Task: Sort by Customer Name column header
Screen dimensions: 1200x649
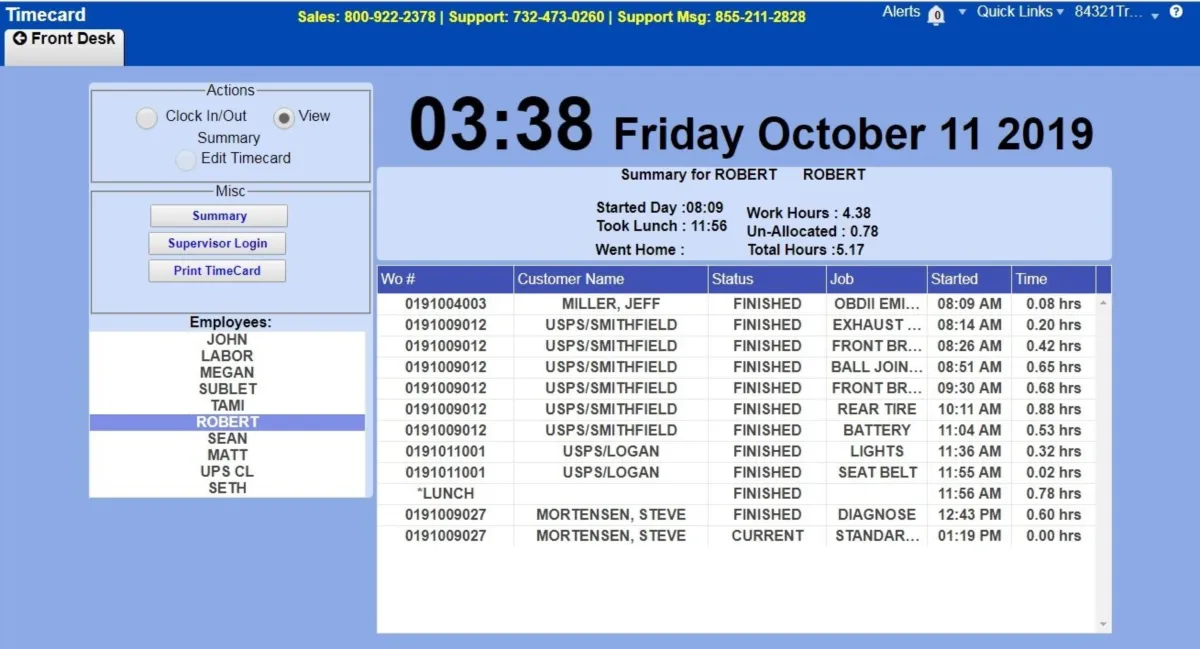Action: click(611, 279)
